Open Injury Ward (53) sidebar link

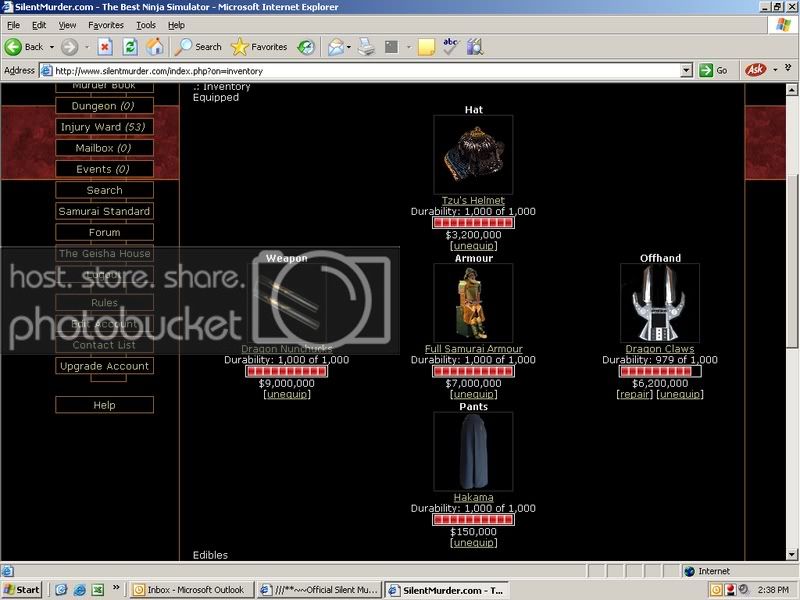tap(104, 127)
